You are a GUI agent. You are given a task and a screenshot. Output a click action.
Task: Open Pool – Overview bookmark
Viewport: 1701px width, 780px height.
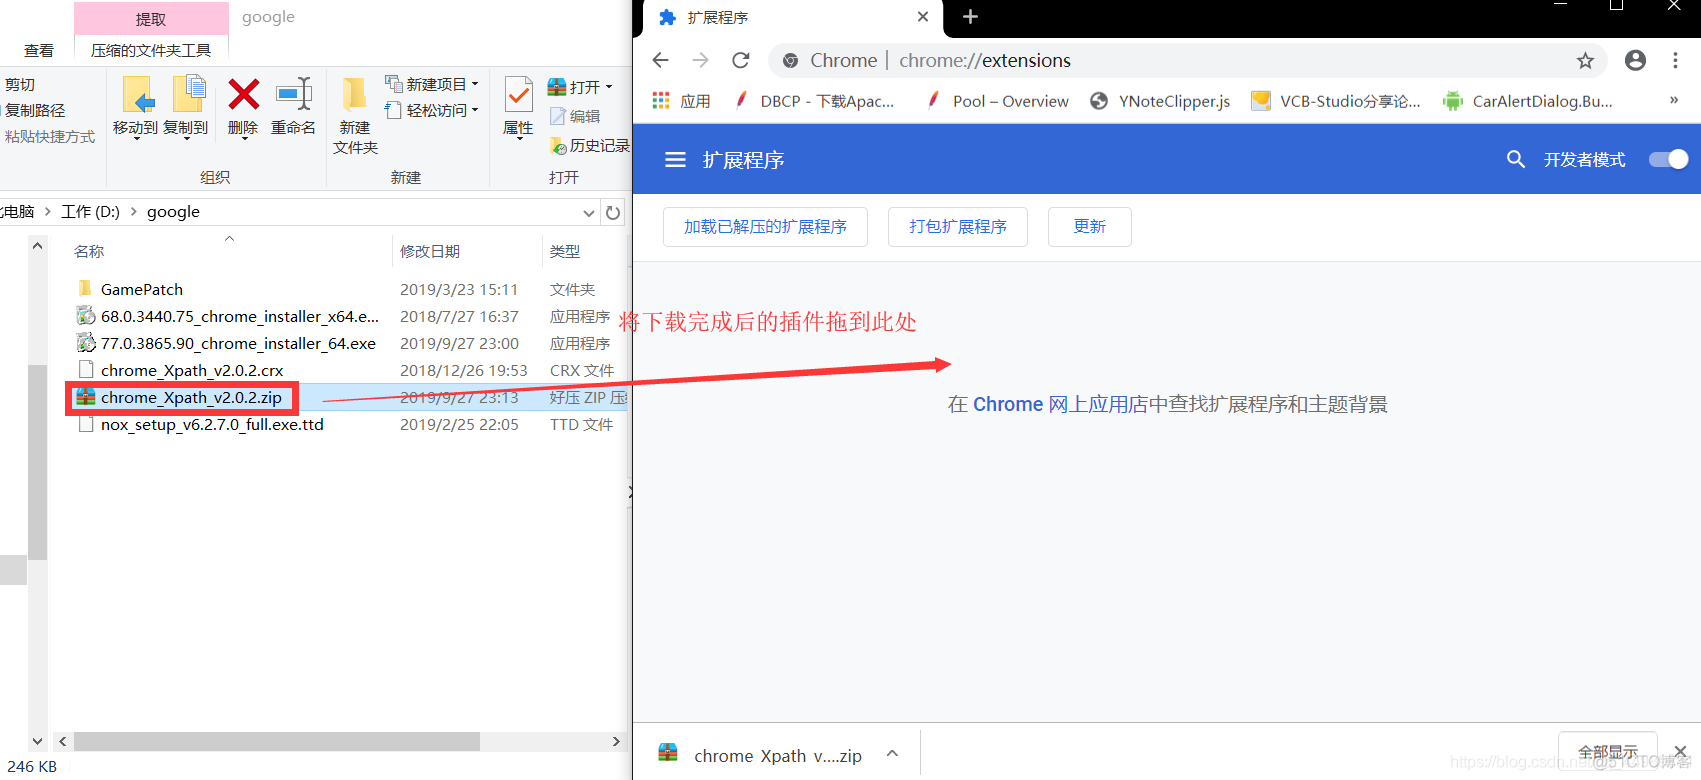pos(997,101)
